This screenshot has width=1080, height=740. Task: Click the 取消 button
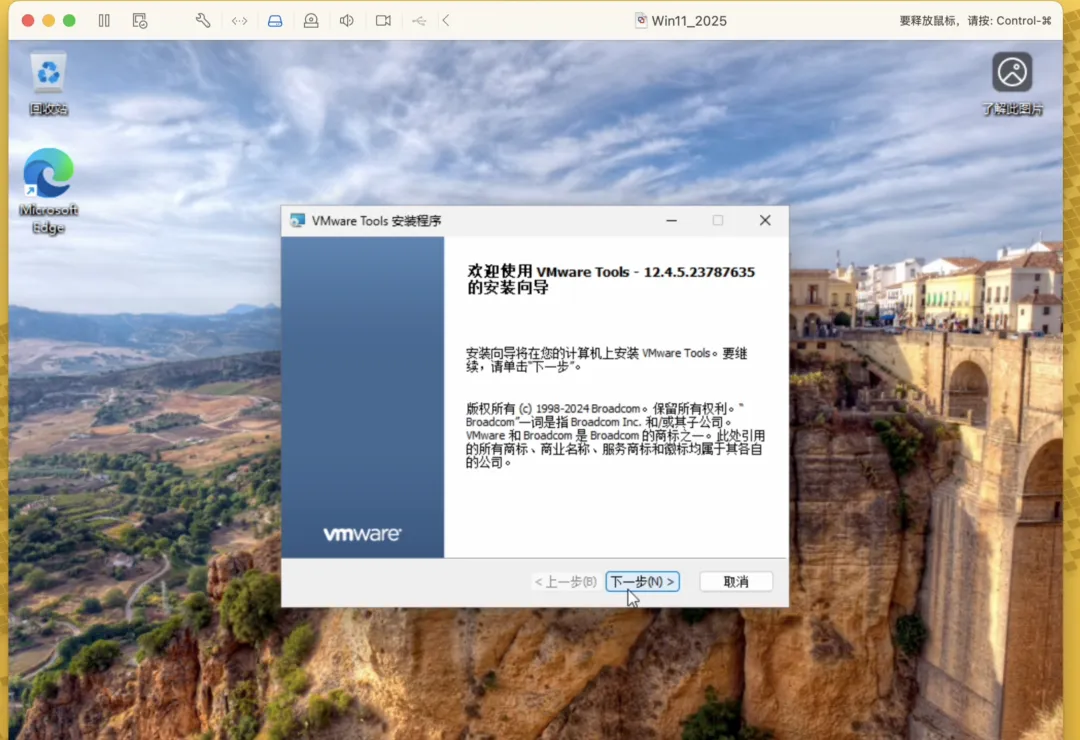tap(736, 582)
